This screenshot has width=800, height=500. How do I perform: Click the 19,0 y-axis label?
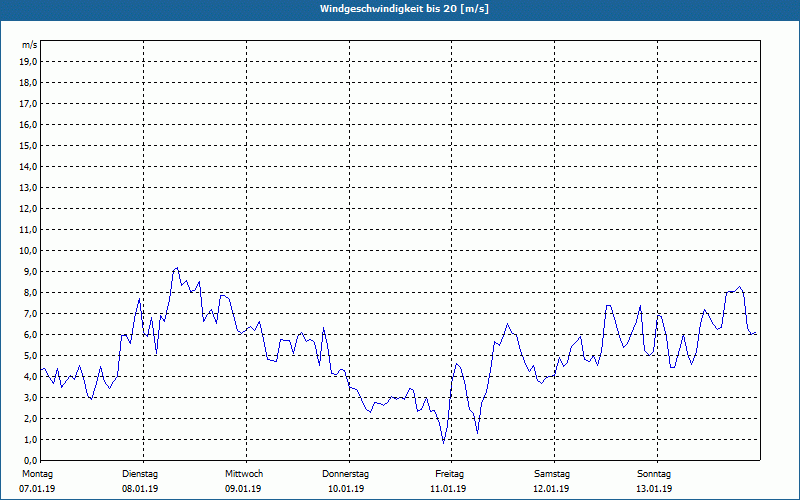click(x=28, y=62)
